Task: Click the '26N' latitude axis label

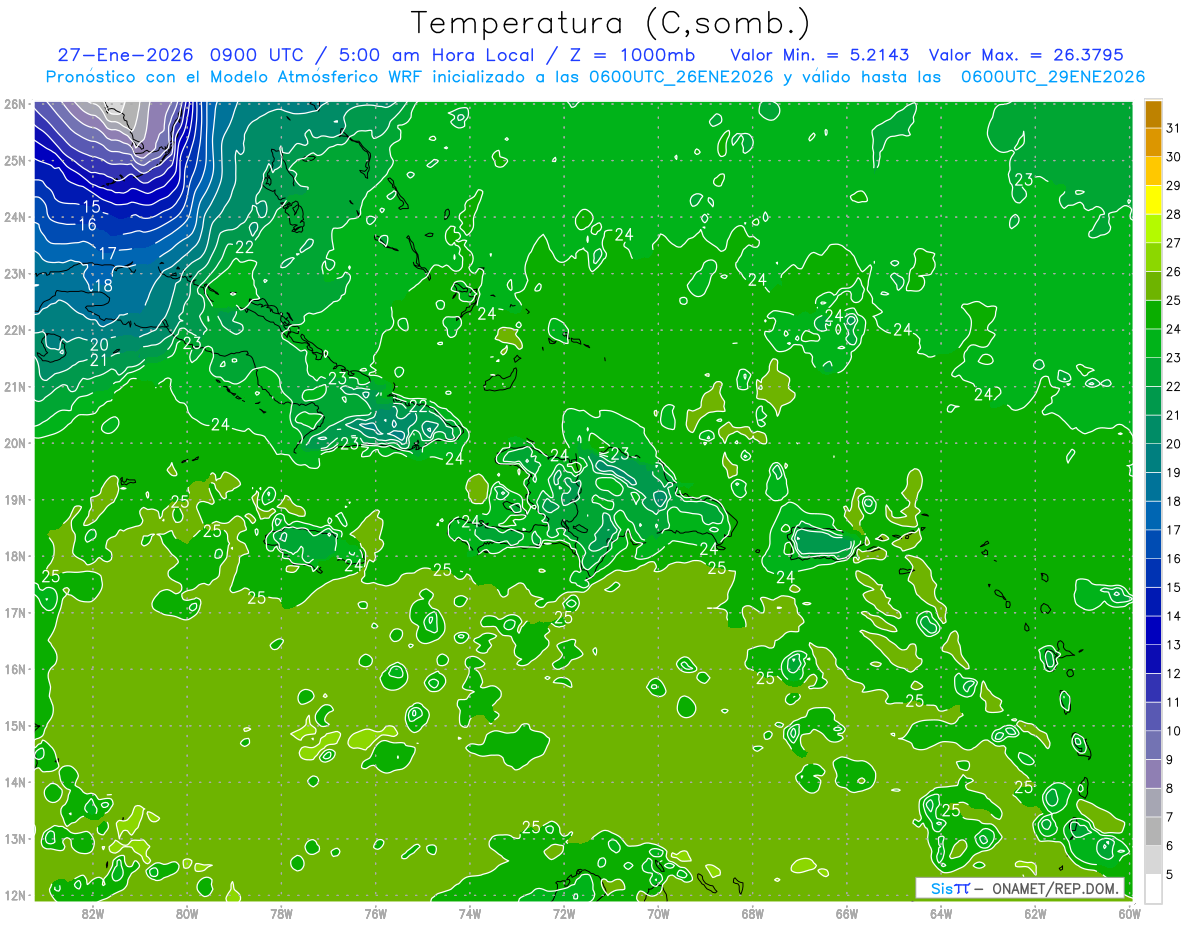Action: 15,104
